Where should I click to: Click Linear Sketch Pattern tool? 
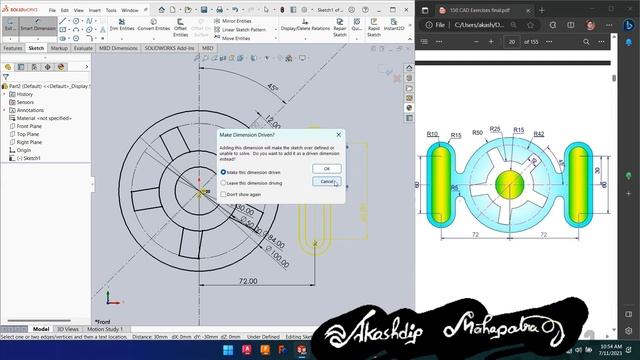point(240,30)
